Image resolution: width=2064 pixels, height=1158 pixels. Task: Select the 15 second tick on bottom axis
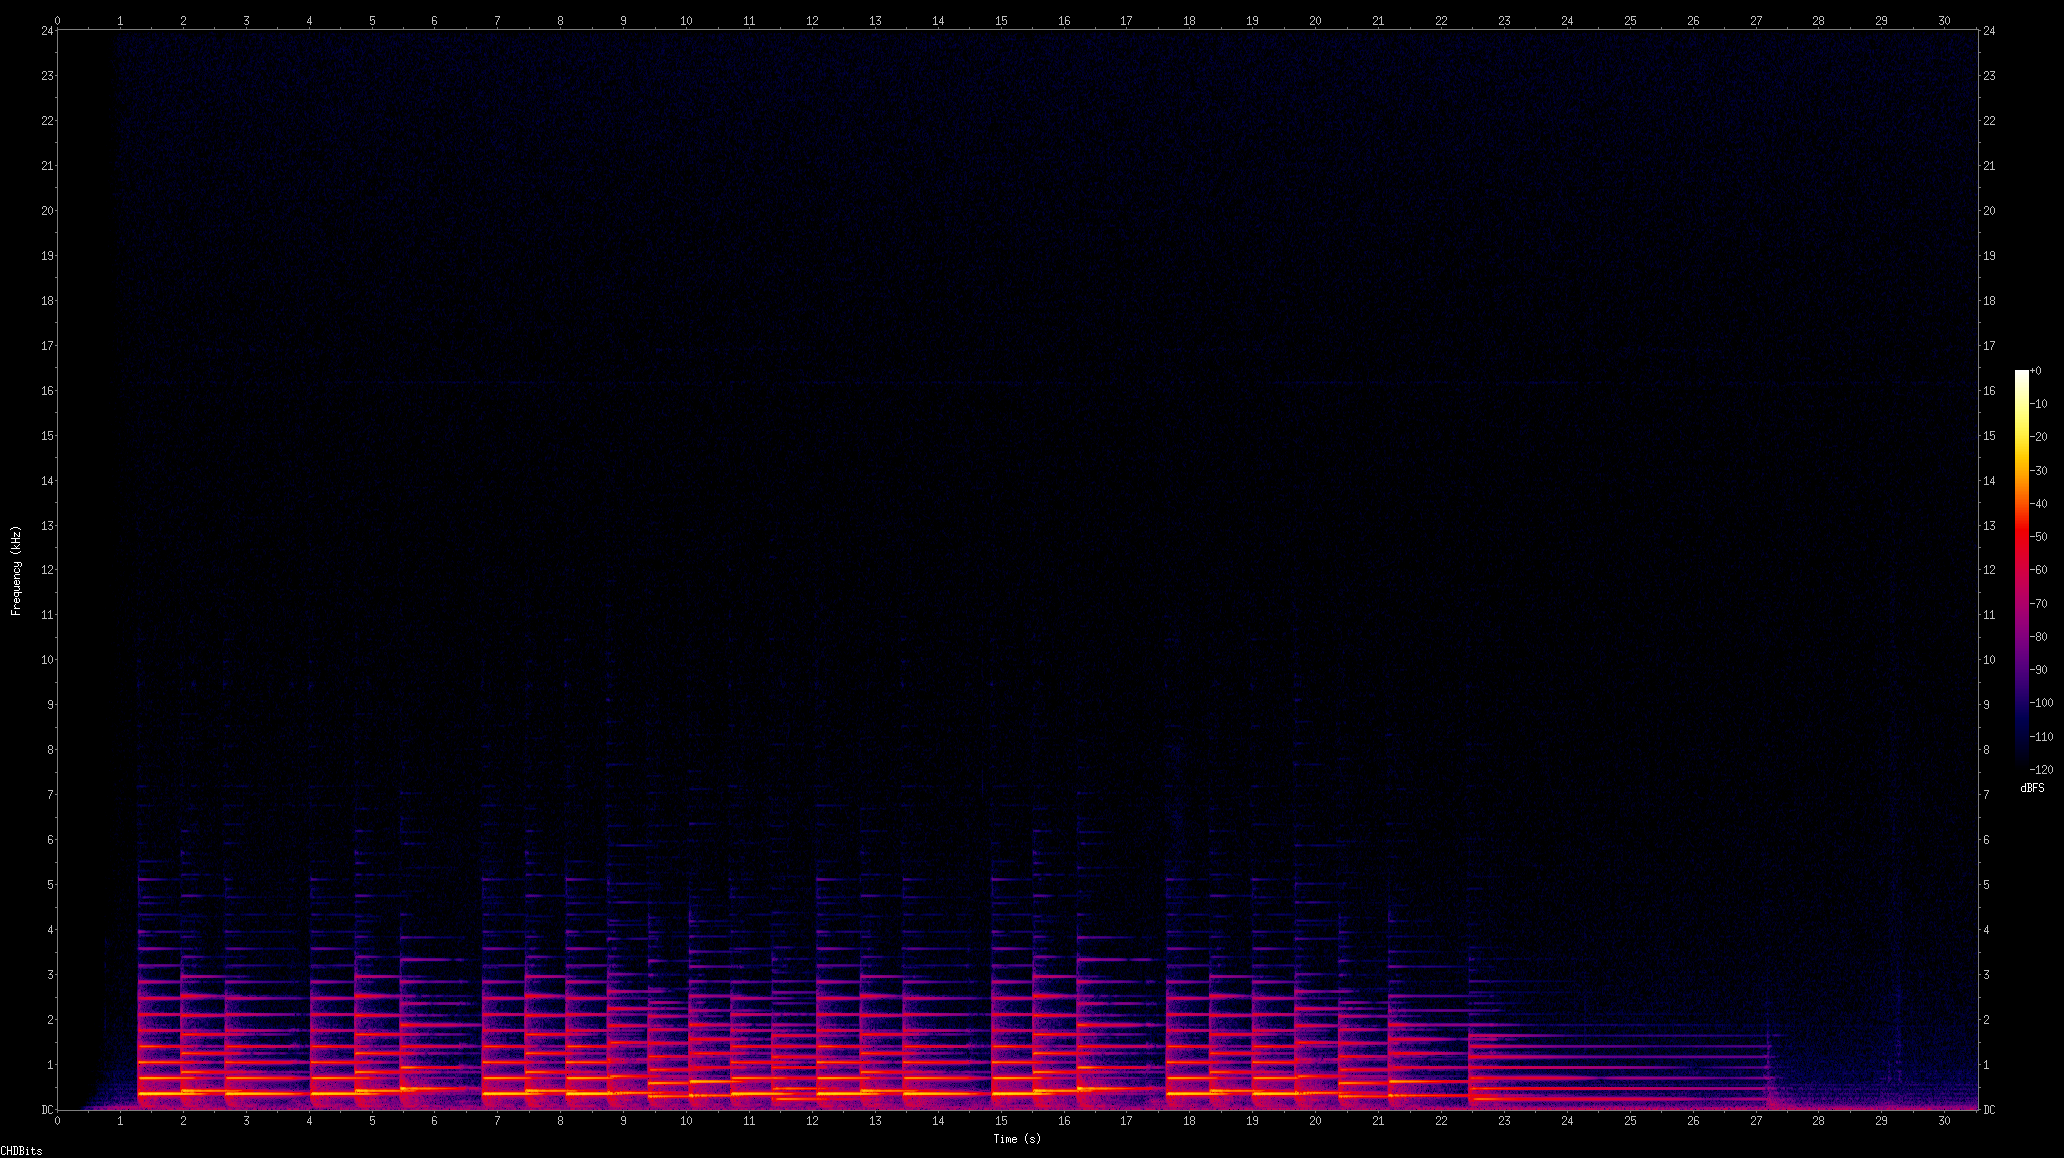[x=1001, y=1121]
